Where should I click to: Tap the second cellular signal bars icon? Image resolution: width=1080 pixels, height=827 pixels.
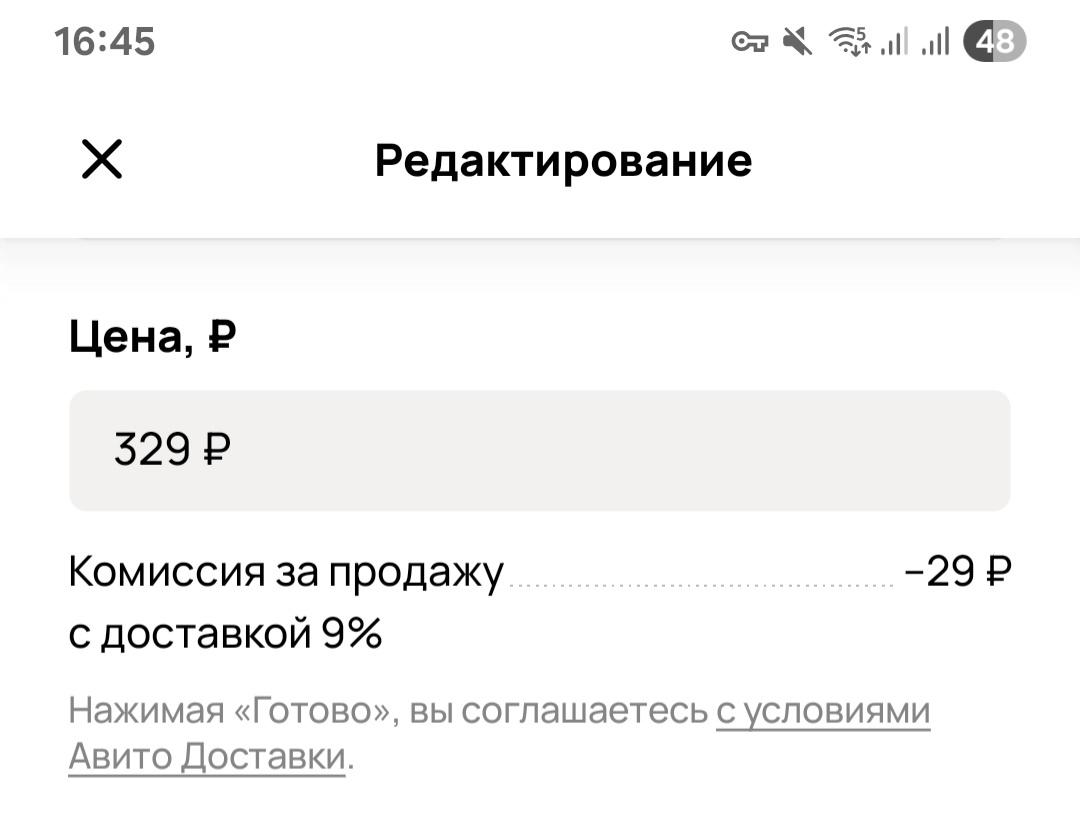point(935,41)
